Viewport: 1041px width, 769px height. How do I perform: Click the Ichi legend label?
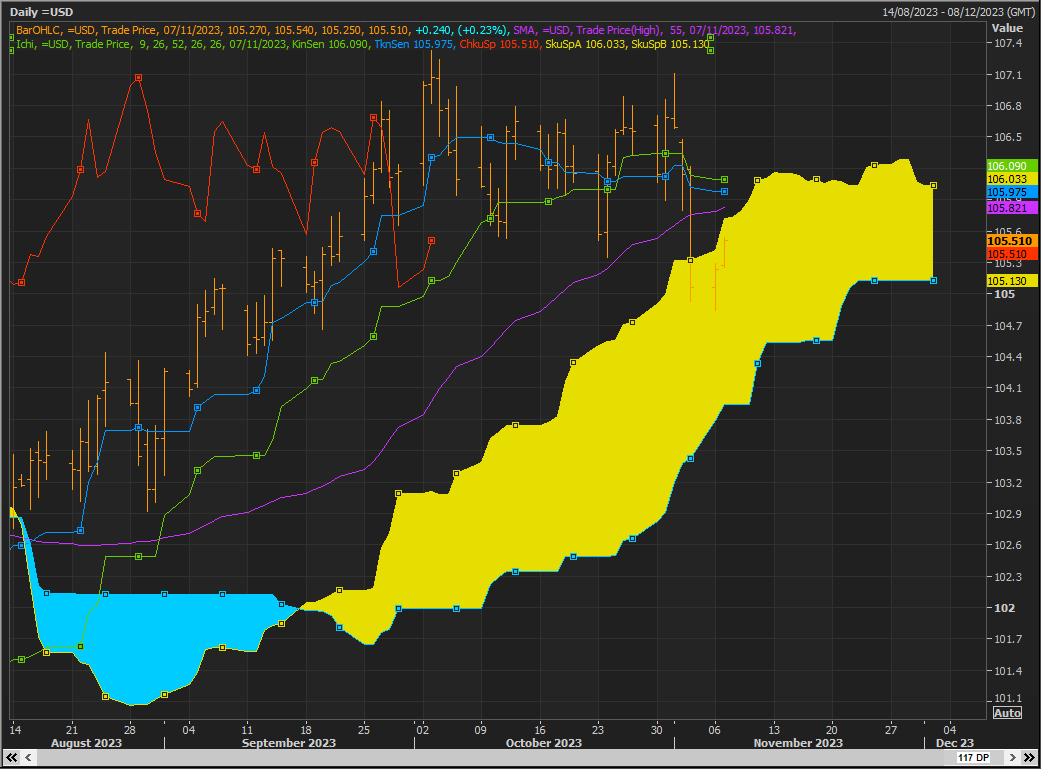26,44
